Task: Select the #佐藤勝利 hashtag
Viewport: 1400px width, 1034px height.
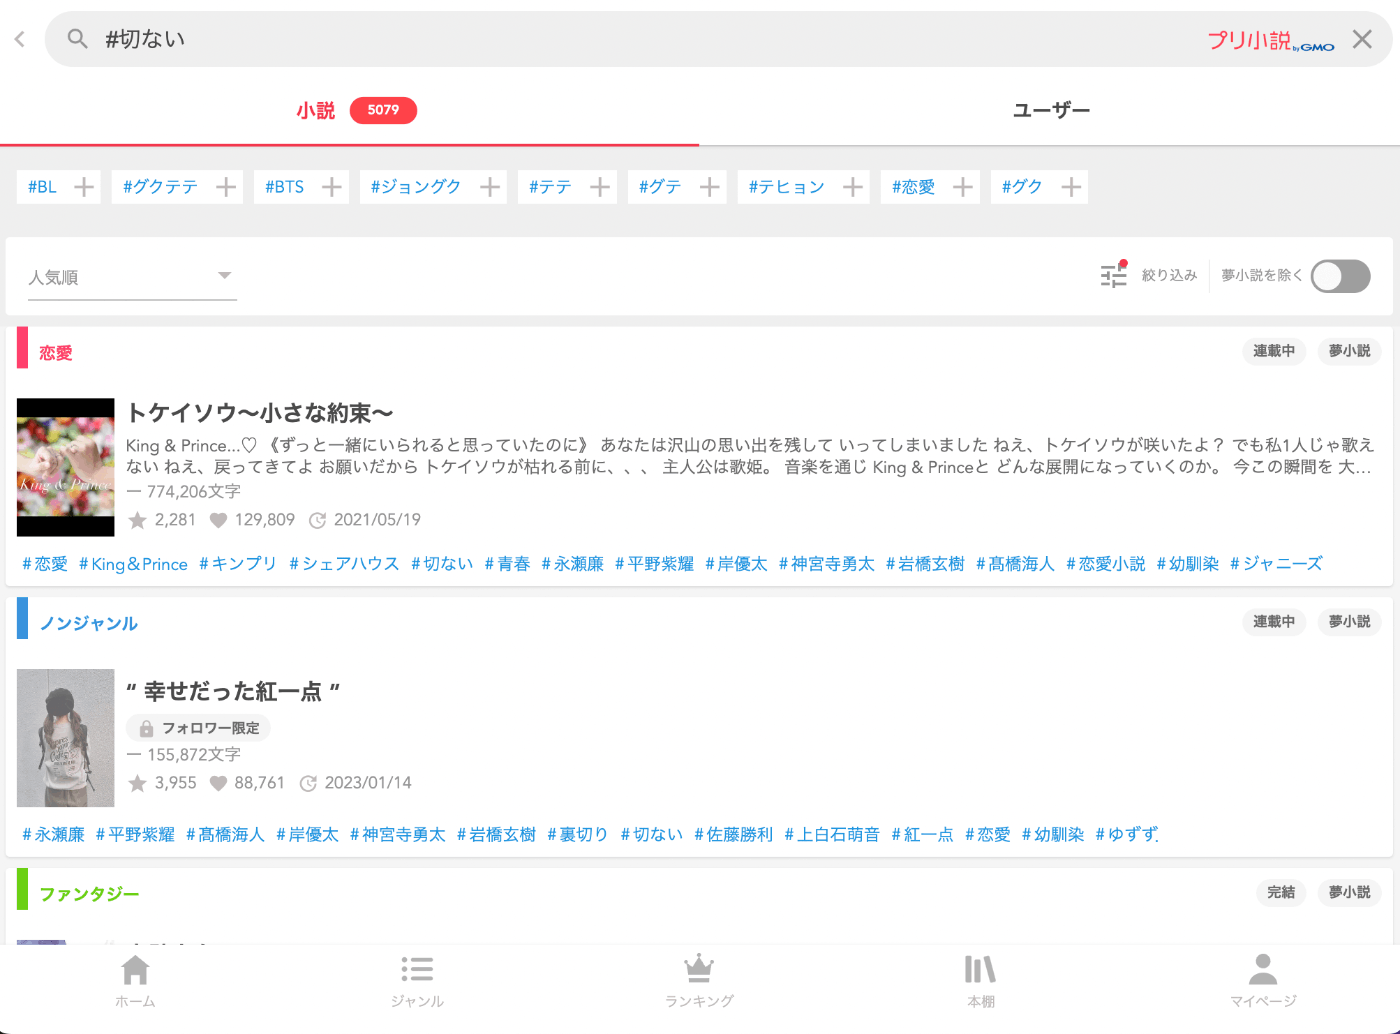Action: click(734, 834)
